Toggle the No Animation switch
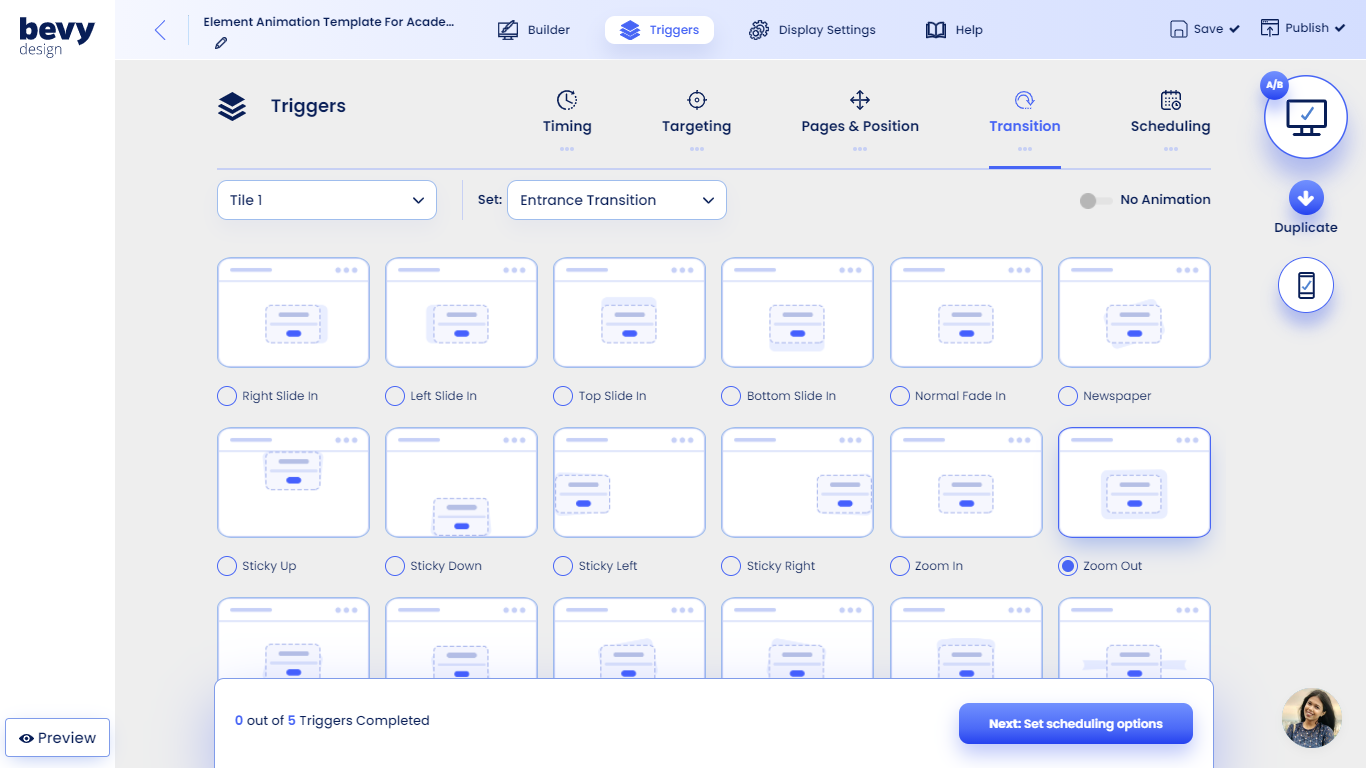This screenshot has height=768, width=1366. tap(1095, 200)
